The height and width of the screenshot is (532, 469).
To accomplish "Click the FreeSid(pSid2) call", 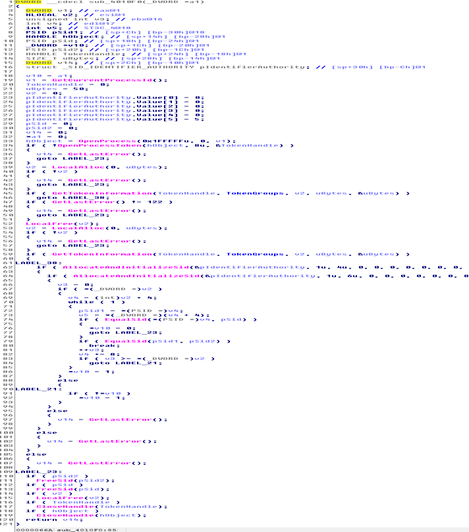I will pyautogui.click(x=75, y=480).
